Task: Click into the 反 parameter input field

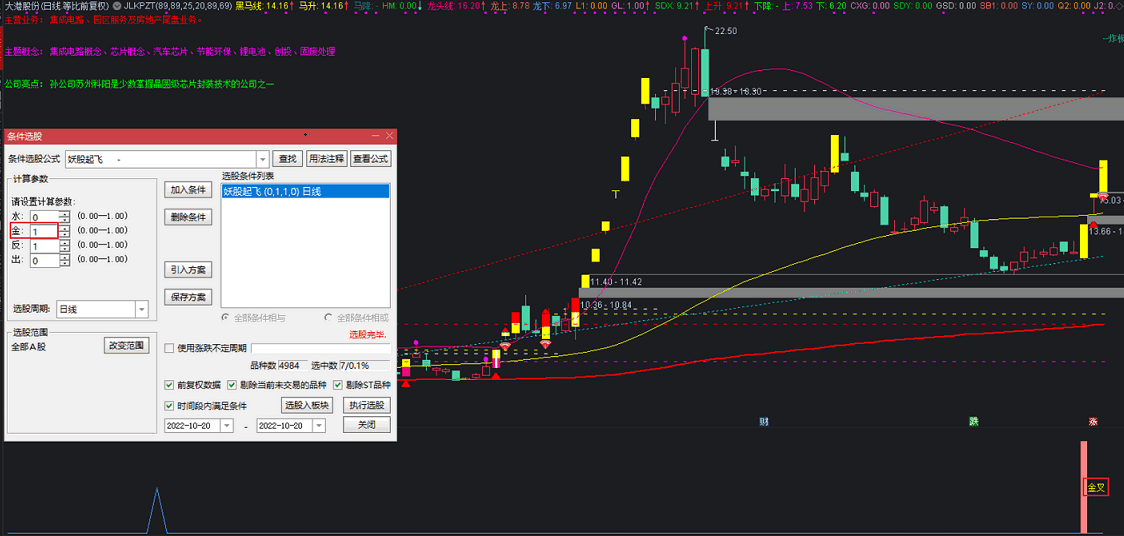Action: 45,247
